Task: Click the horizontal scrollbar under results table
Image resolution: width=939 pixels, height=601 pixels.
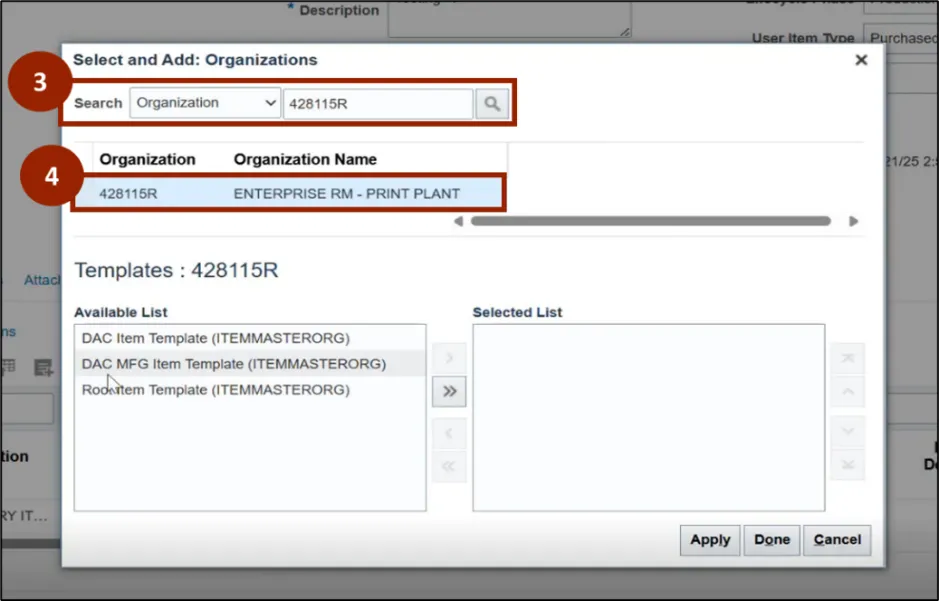Action: 650,221
